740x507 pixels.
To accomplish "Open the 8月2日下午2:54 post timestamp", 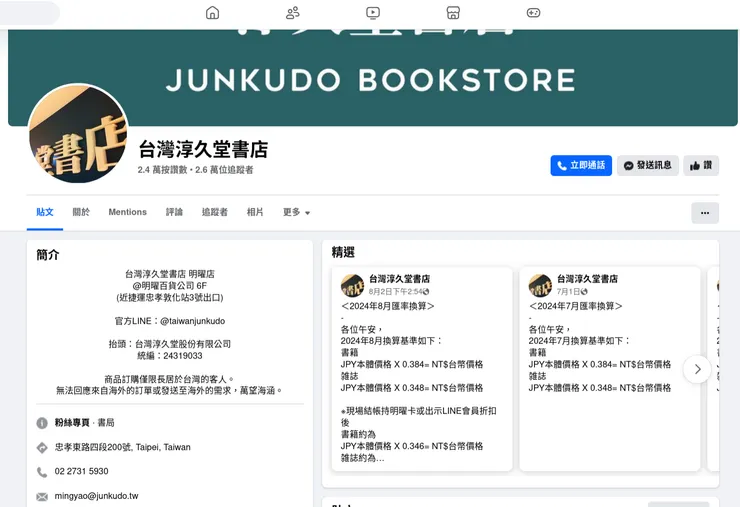I will tap(395, 292).
